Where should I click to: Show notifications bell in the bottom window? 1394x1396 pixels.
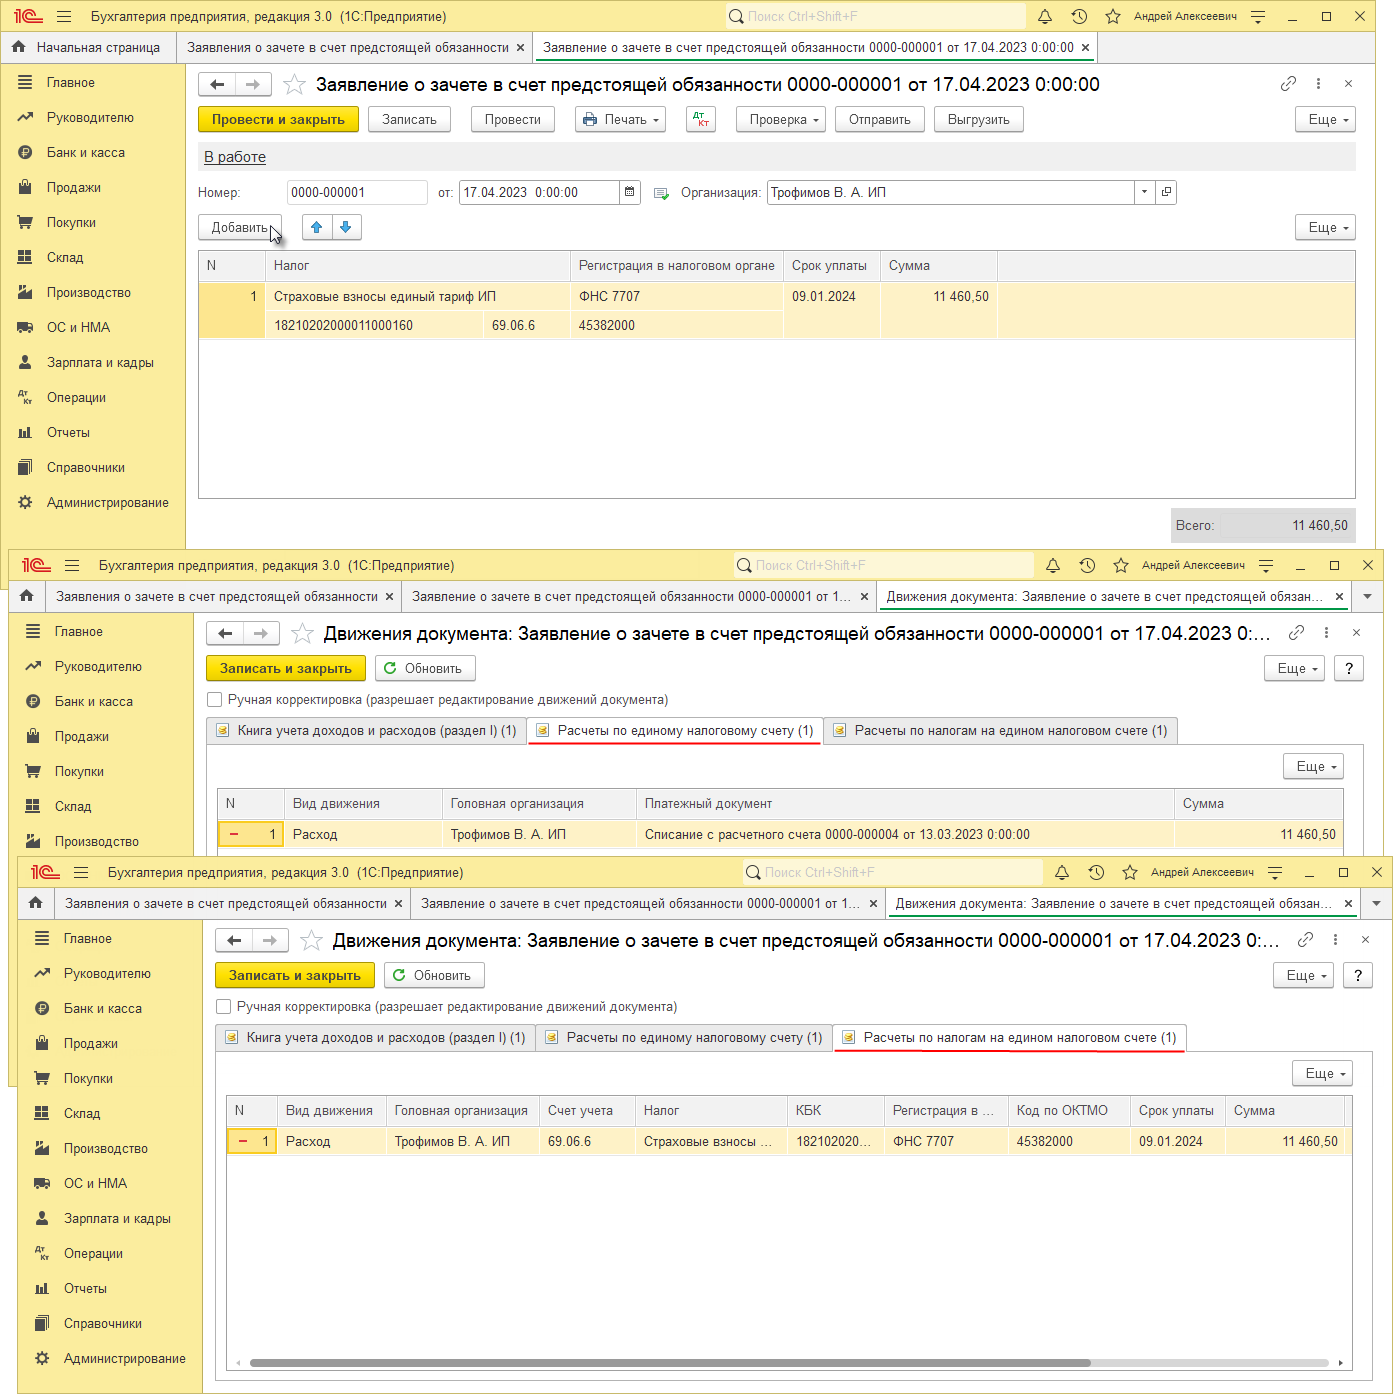[1062, 873]
